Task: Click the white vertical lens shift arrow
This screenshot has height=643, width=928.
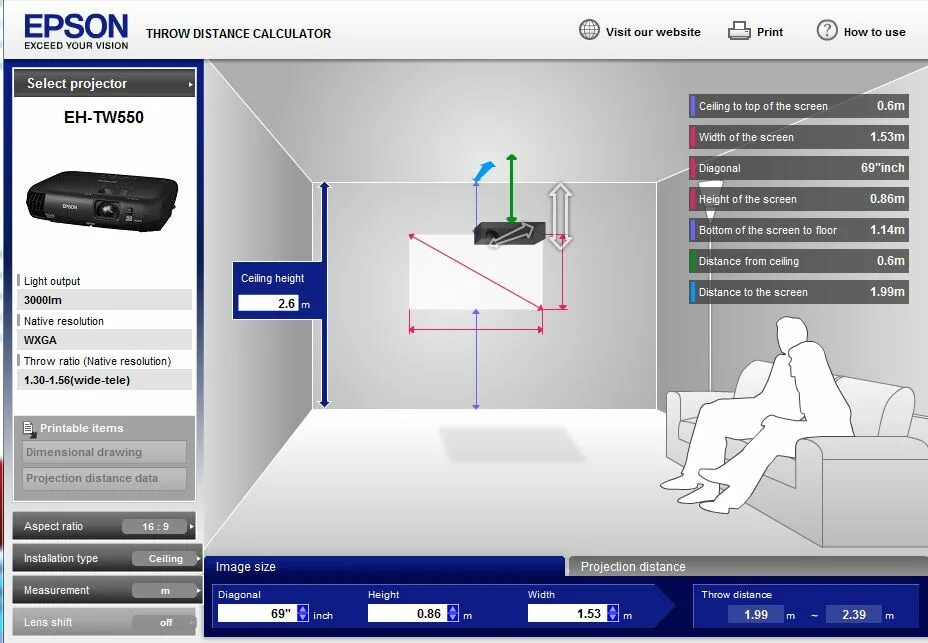Action: [560, 216]
